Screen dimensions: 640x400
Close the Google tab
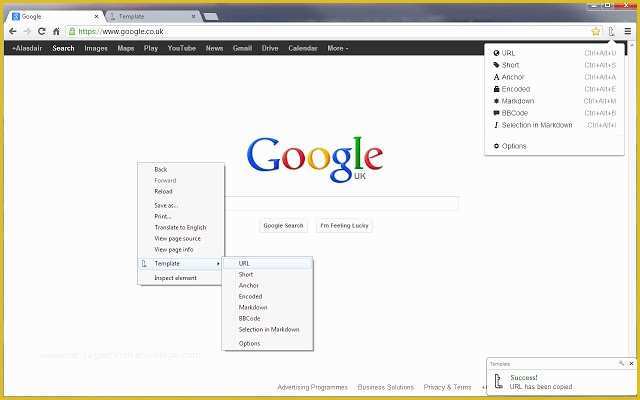click(x=97, y=17)
